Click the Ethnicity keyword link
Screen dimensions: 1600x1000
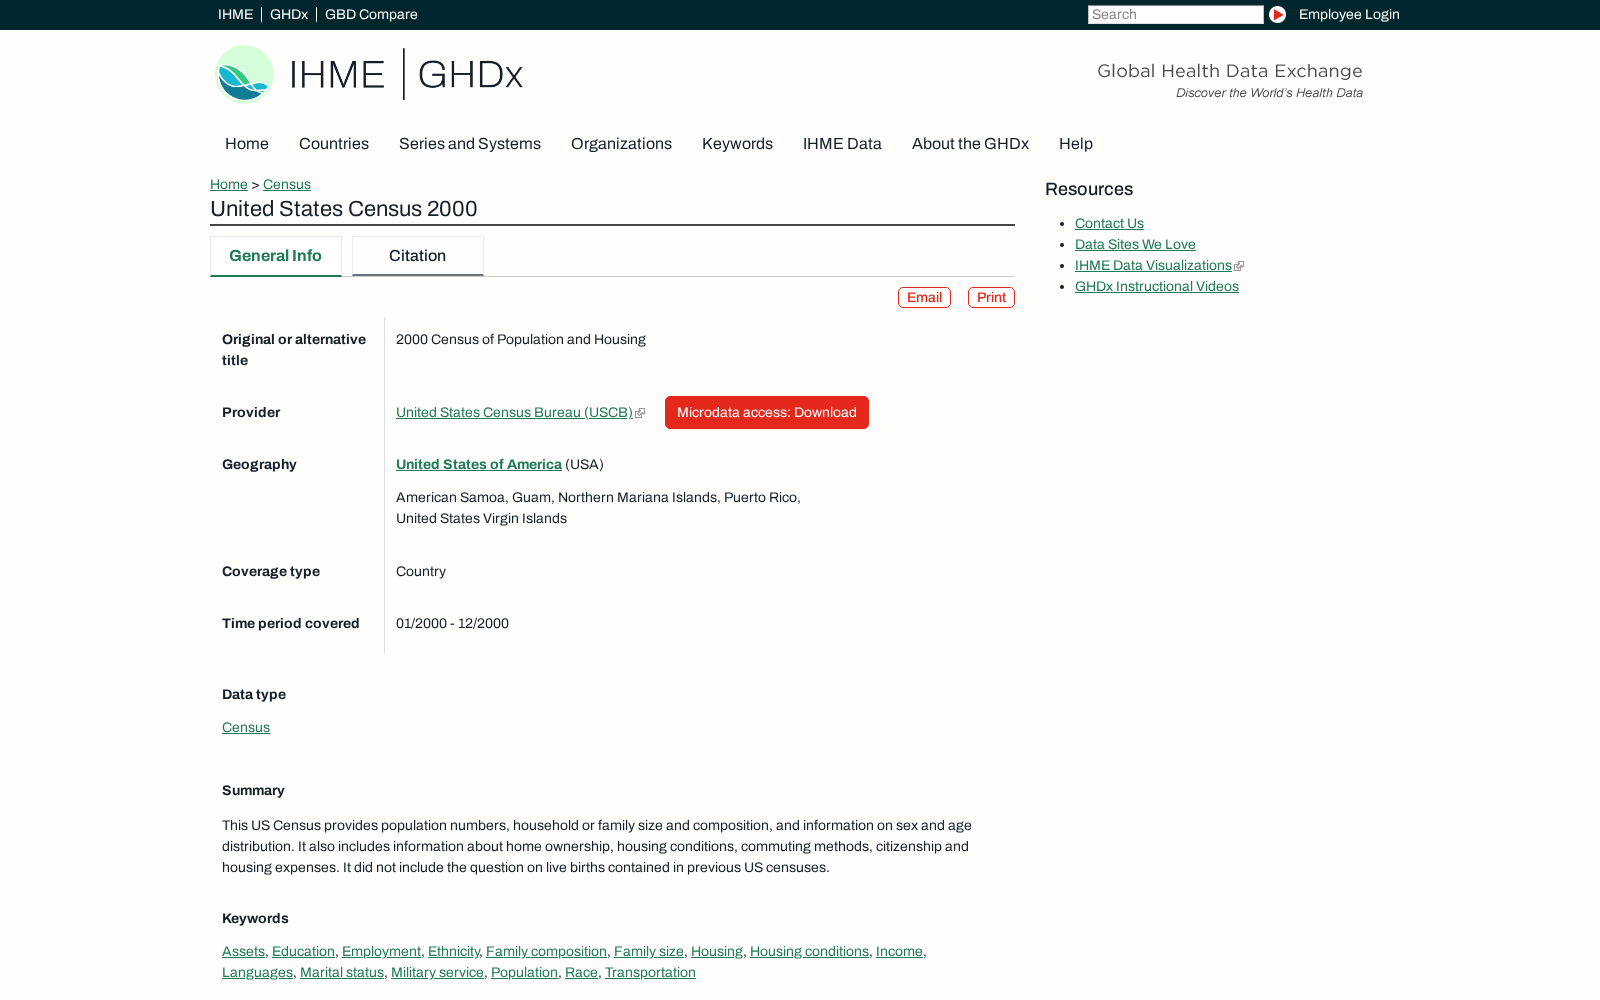[x=453, y=951]
